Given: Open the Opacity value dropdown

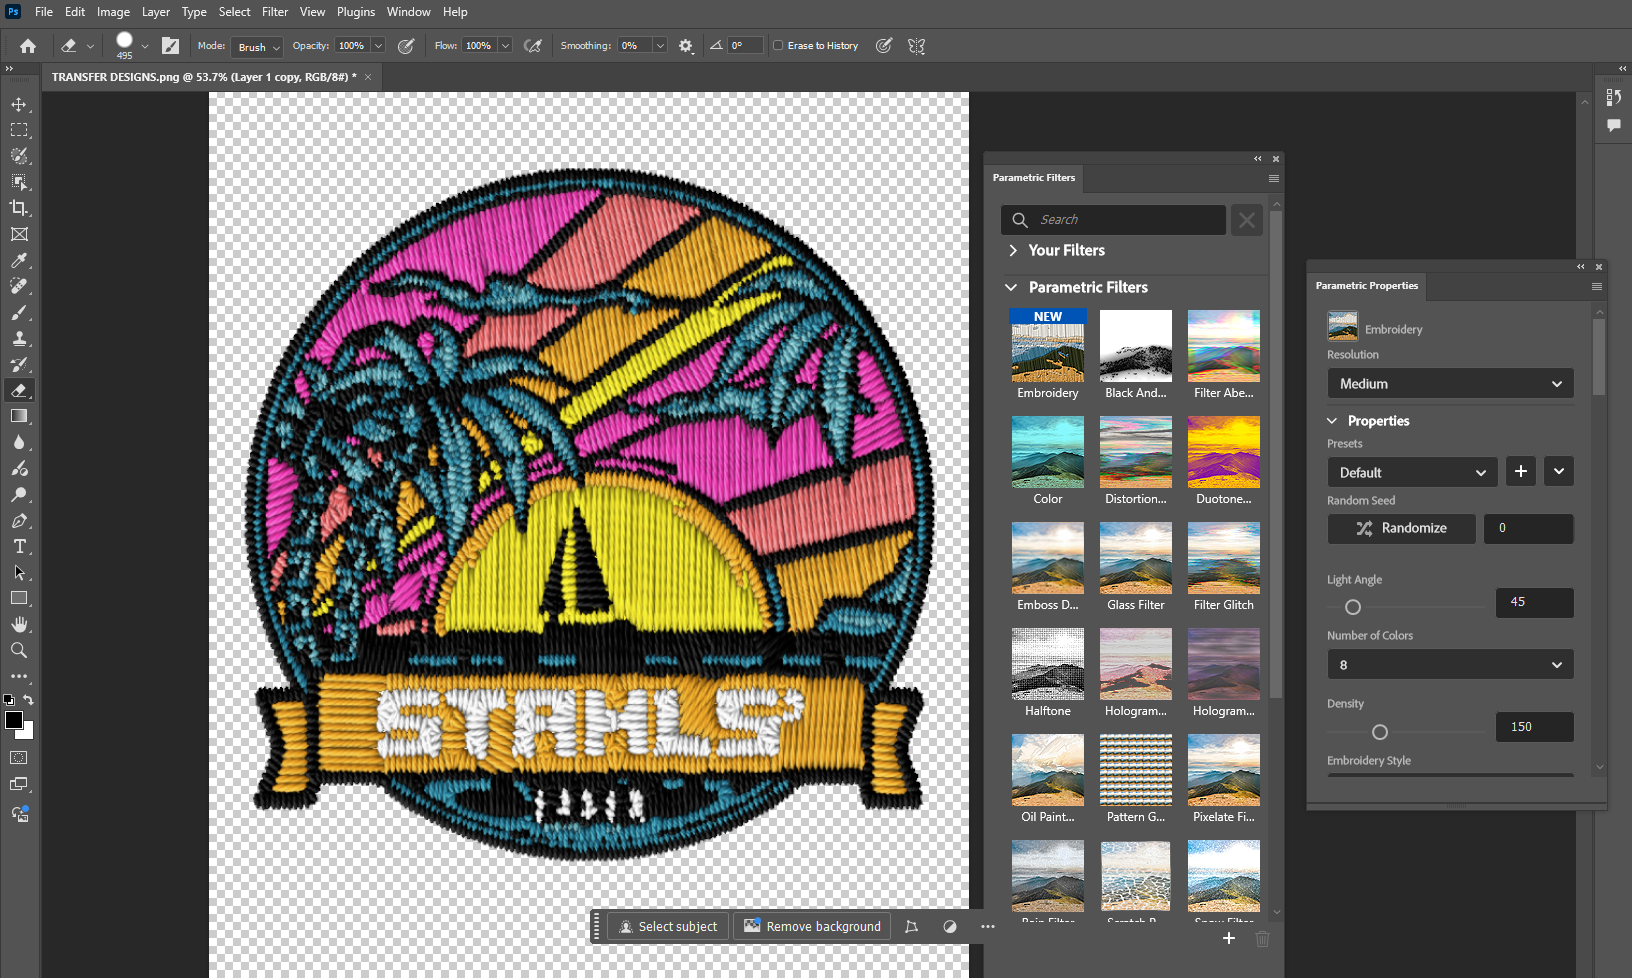Looking at the screenshot, I should 378,46.
